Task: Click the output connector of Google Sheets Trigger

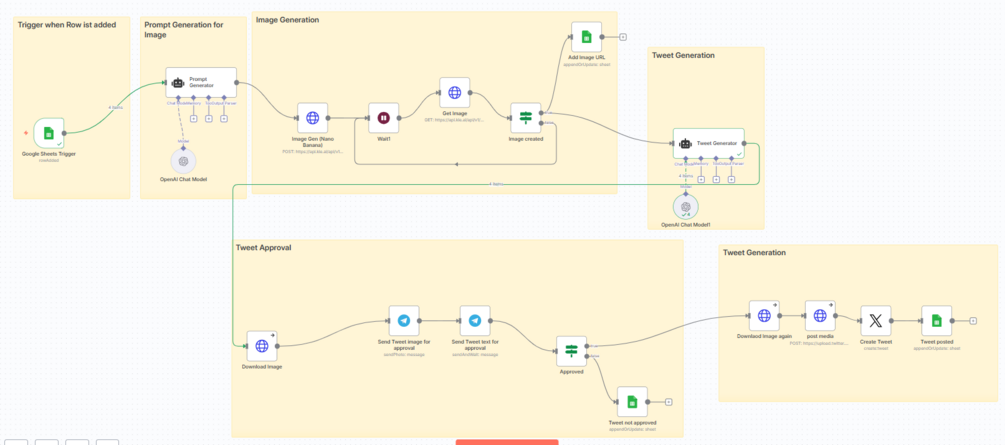Action: coord(64,133)
